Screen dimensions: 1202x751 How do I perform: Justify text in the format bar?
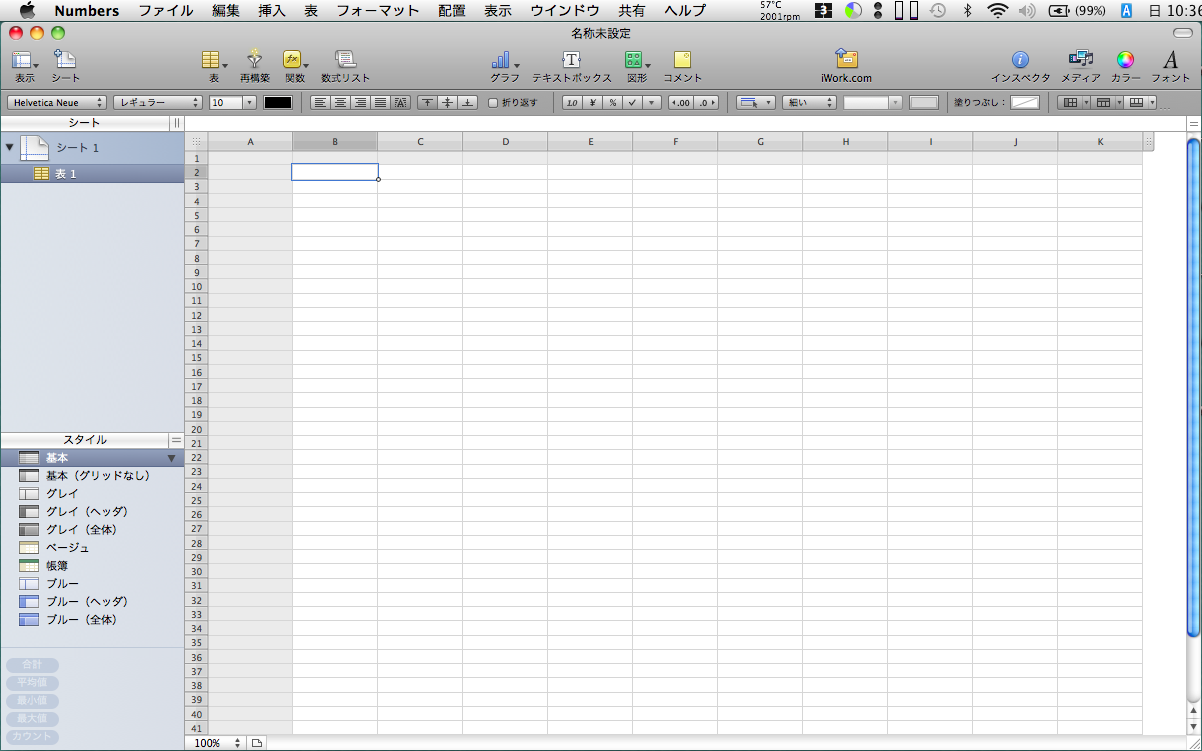(380, 102)
